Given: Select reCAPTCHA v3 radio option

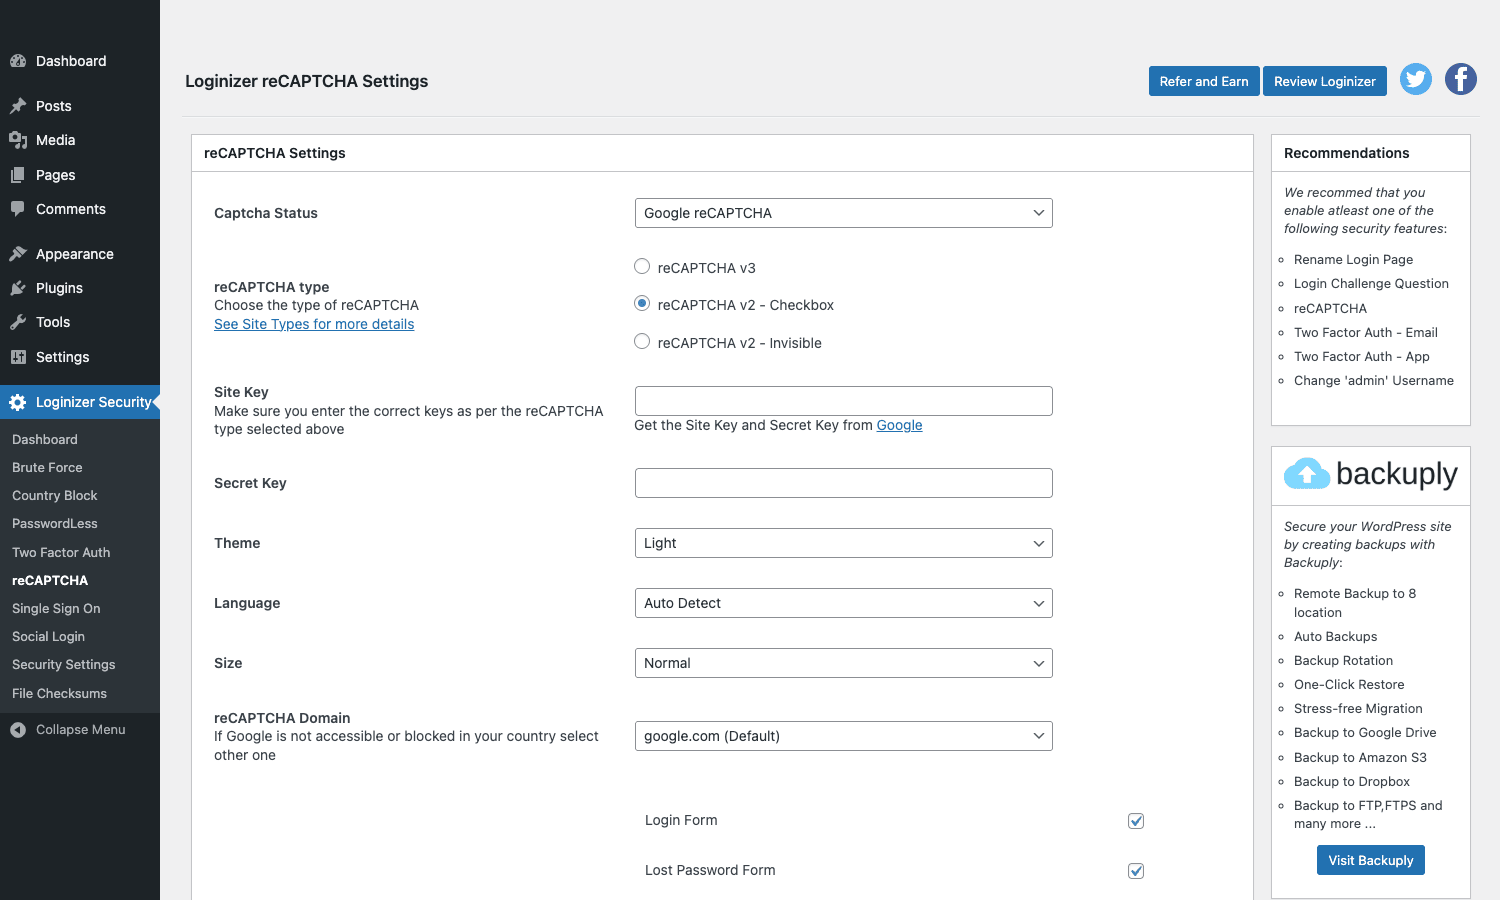Looking at the screenshot, I should click(x=642, y=266).
